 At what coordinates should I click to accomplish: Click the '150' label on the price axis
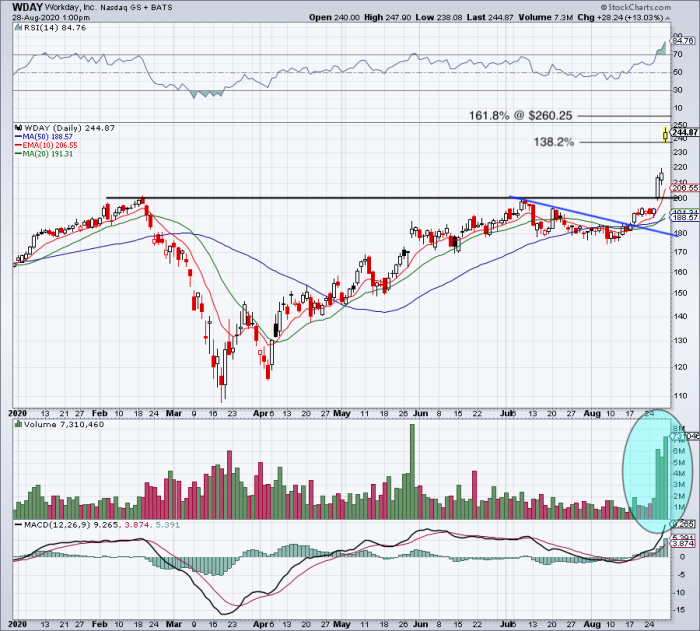click(x=681, y=293)
